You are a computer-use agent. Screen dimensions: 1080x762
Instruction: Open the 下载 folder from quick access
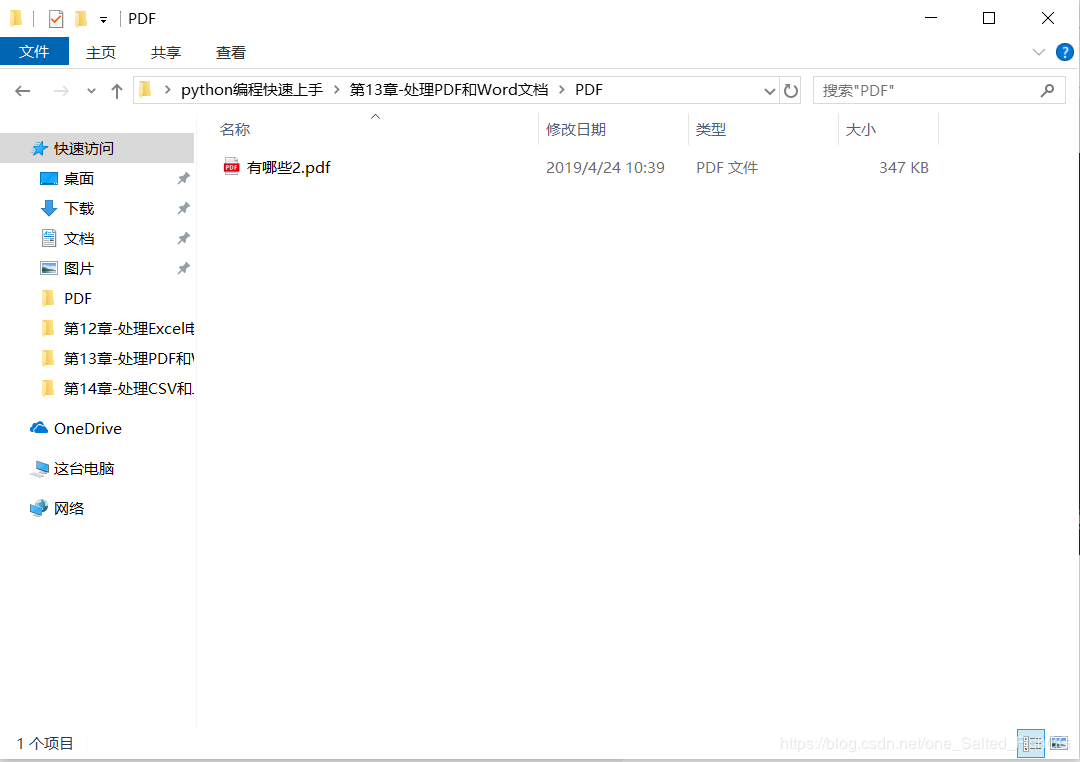[77, 208]
